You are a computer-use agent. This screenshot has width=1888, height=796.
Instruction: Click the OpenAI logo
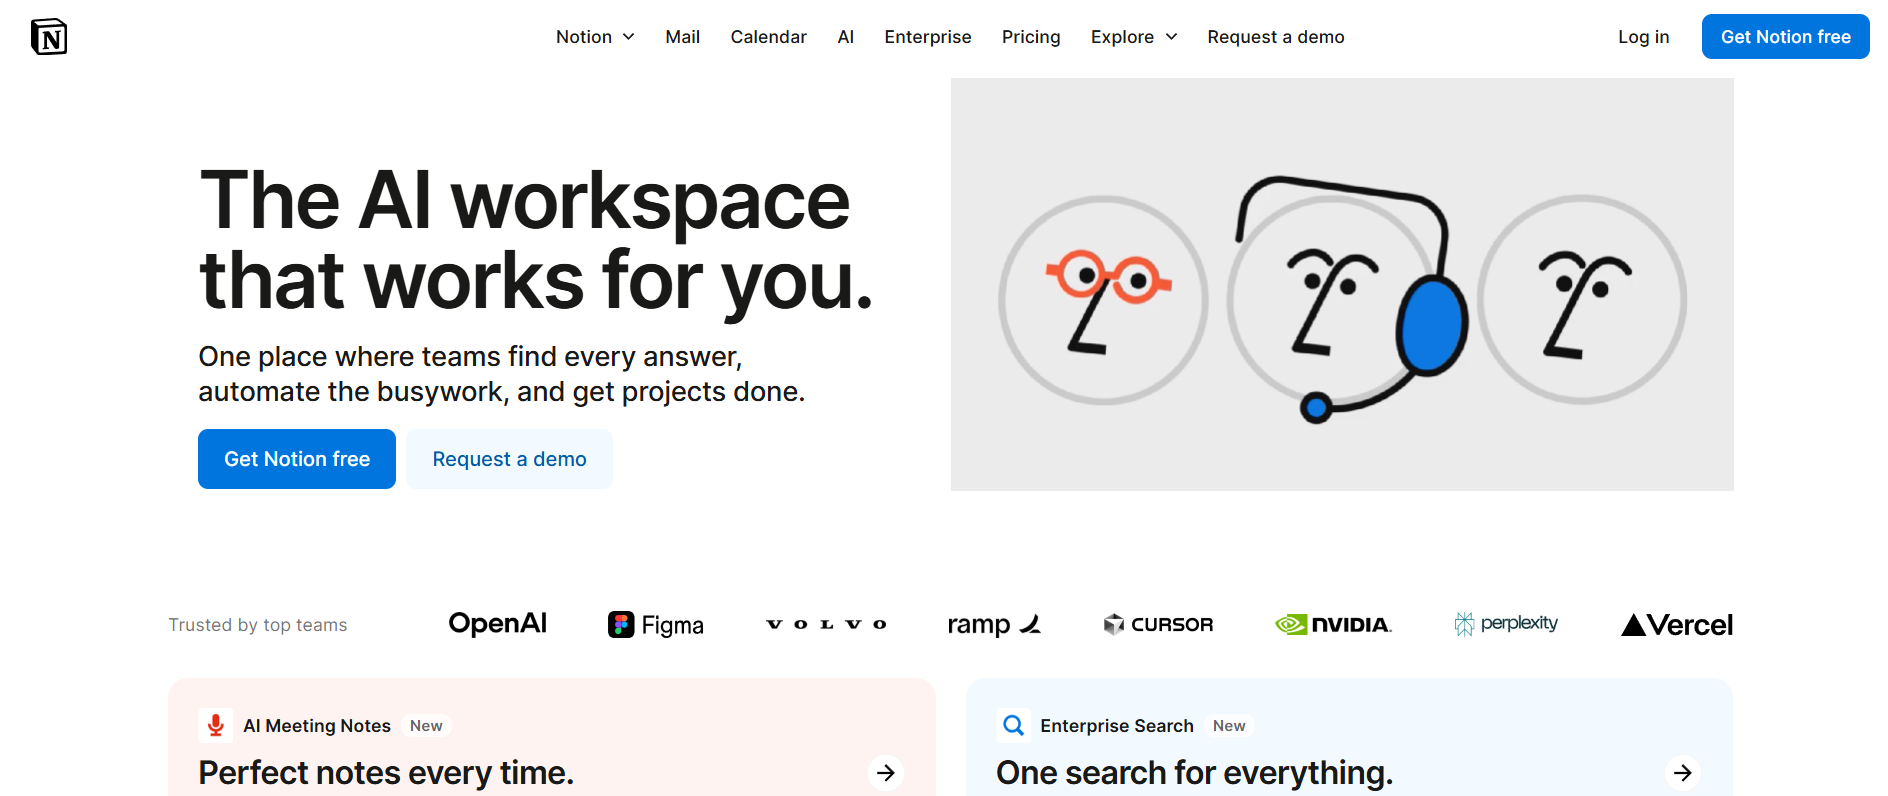(x=497, y=624)
